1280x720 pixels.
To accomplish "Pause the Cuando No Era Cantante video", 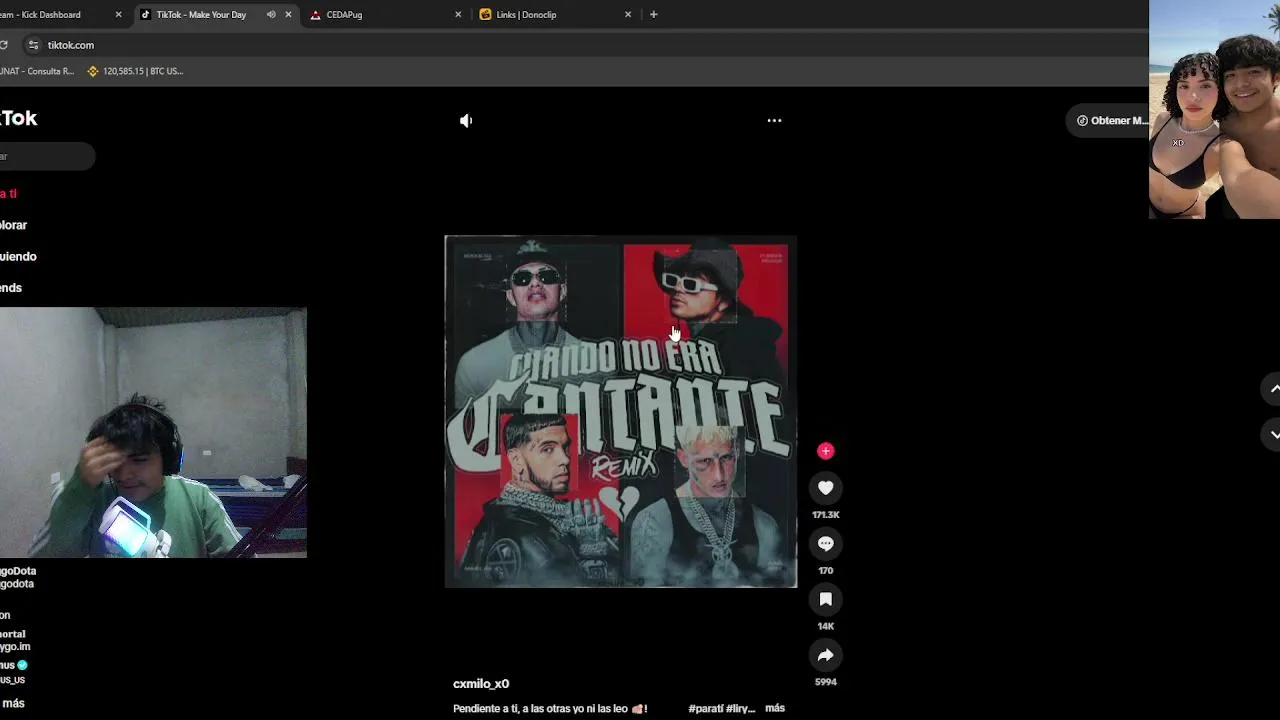I will [x=621, y=411].
